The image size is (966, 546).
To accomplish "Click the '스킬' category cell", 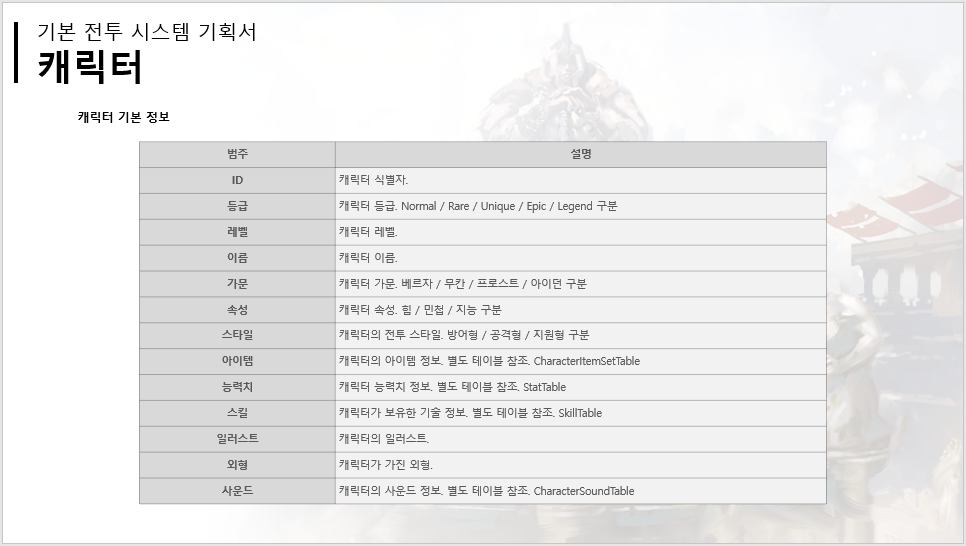I will point(237,413).
